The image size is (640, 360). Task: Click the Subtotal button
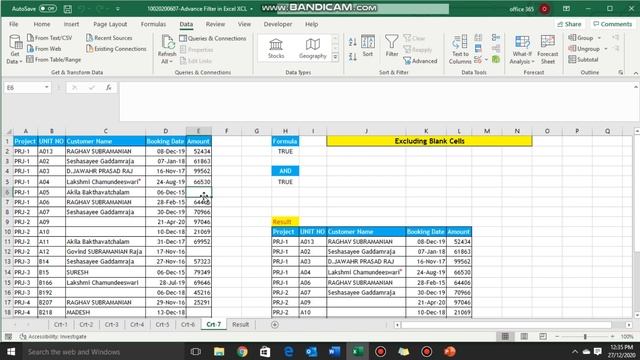[583, 60]
